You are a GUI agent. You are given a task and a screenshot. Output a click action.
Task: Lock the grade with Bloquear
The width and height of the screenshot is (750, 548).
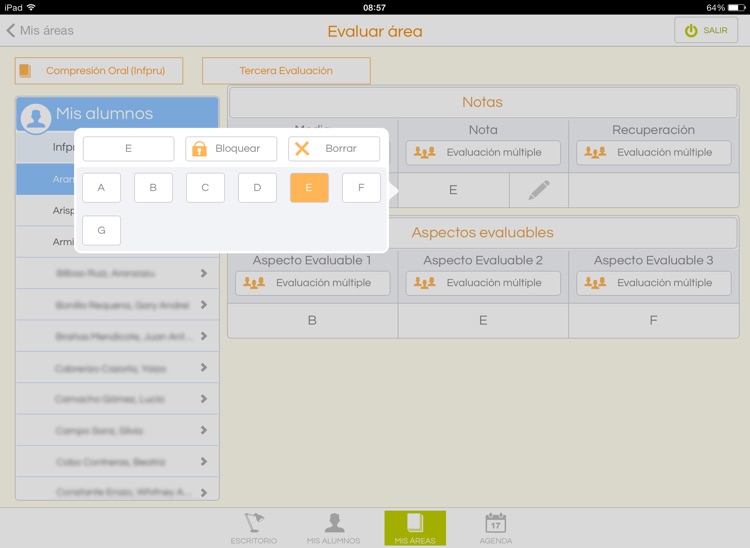(231, 149)
